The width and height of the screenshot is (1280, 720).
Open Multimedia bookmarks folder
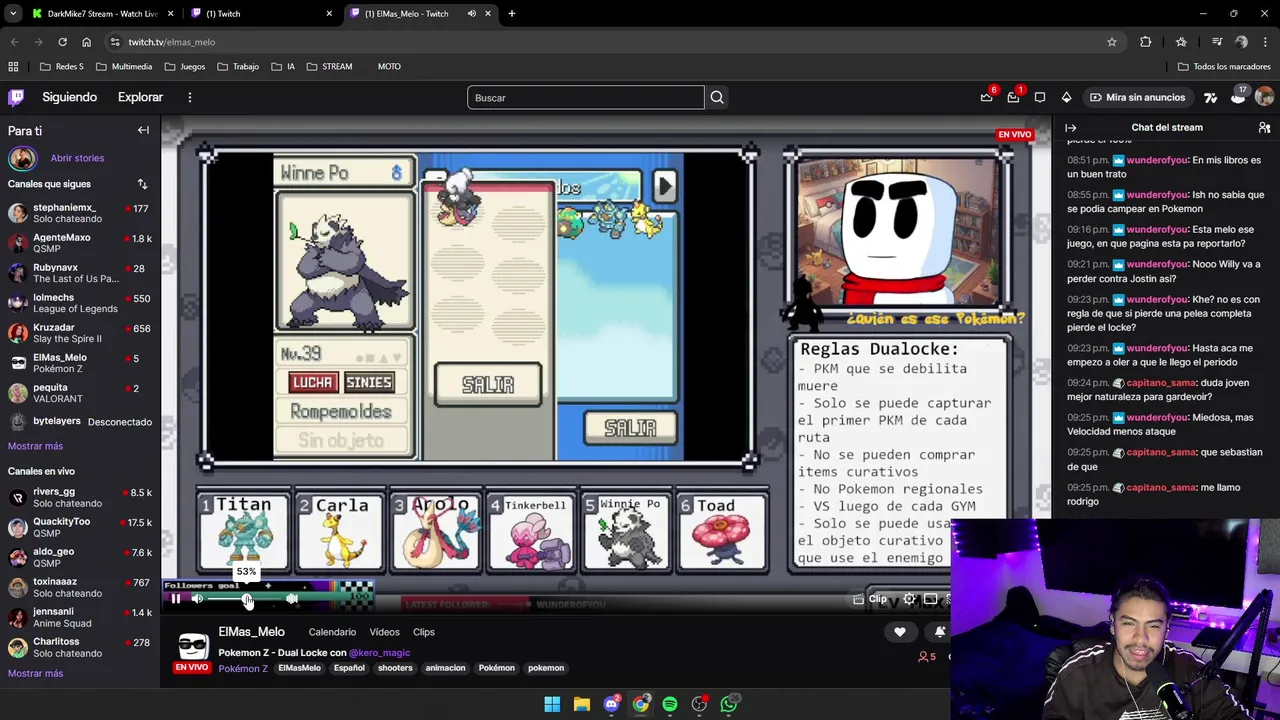click(124, 67)
